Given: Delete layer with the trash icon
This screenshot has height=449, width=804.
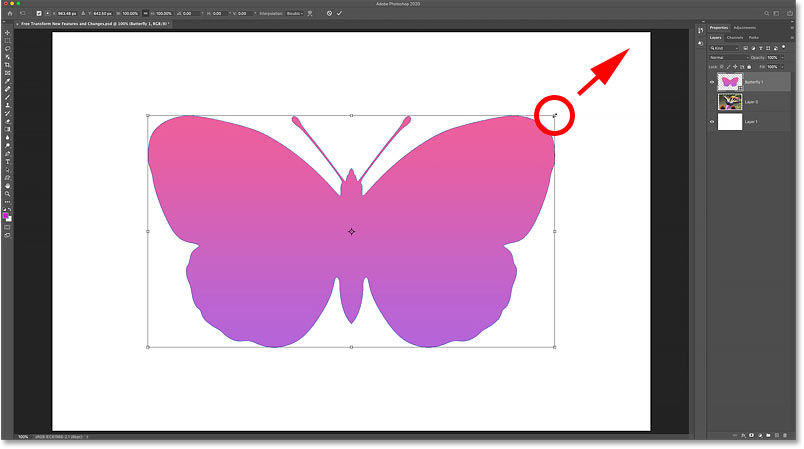Looking at the screenshot, I should (785, 435).
